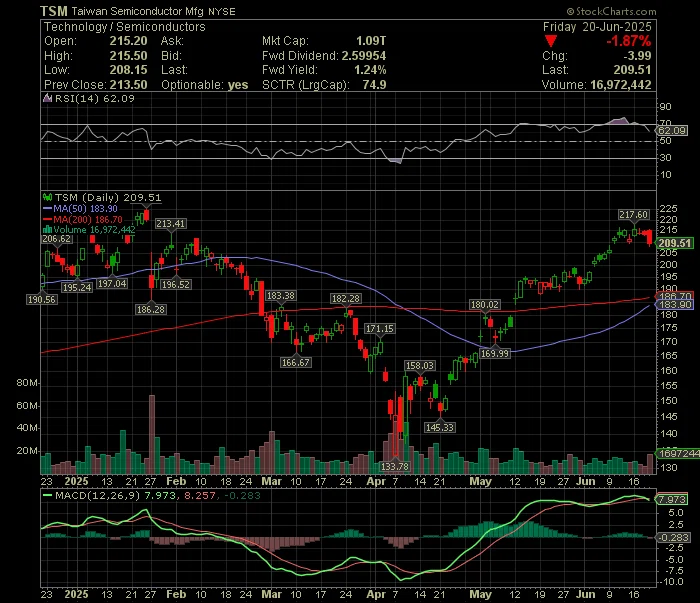Click the tall volume bar near Jan 27
This screenshot has height=603, width=700.
[152, 434]
